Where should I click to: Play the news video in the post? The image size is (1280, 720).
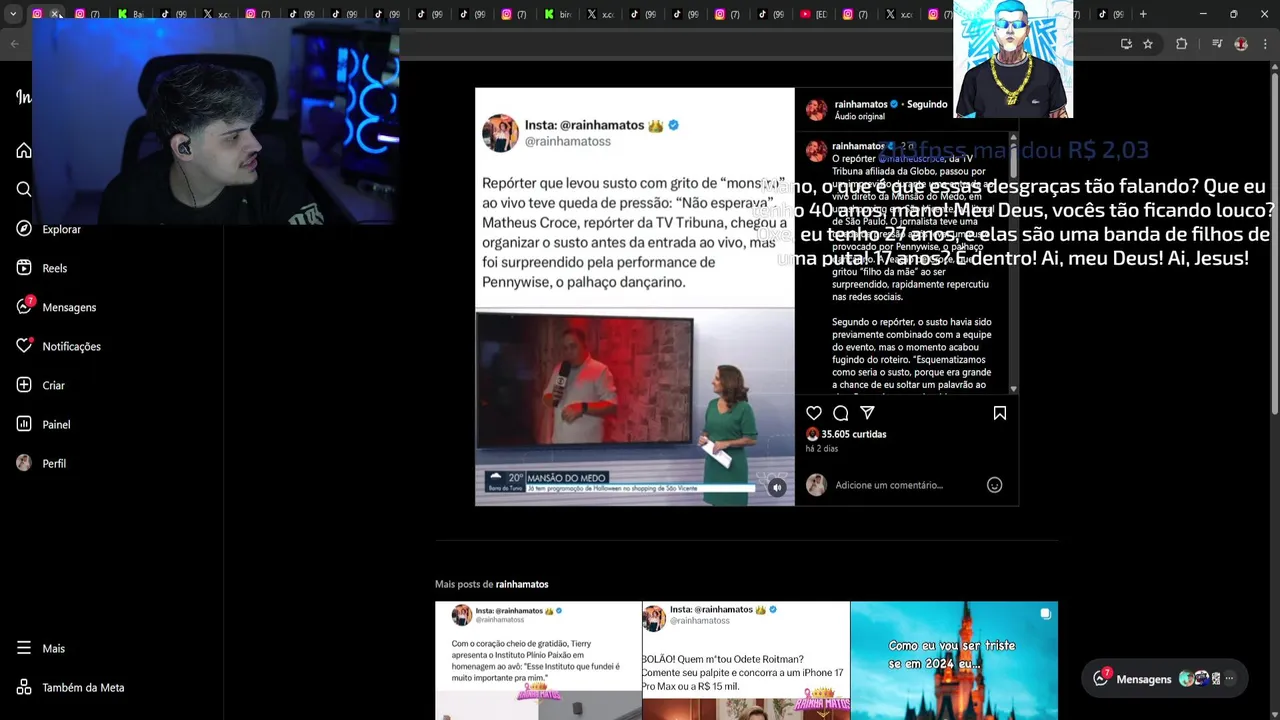[x=635, y=405]
